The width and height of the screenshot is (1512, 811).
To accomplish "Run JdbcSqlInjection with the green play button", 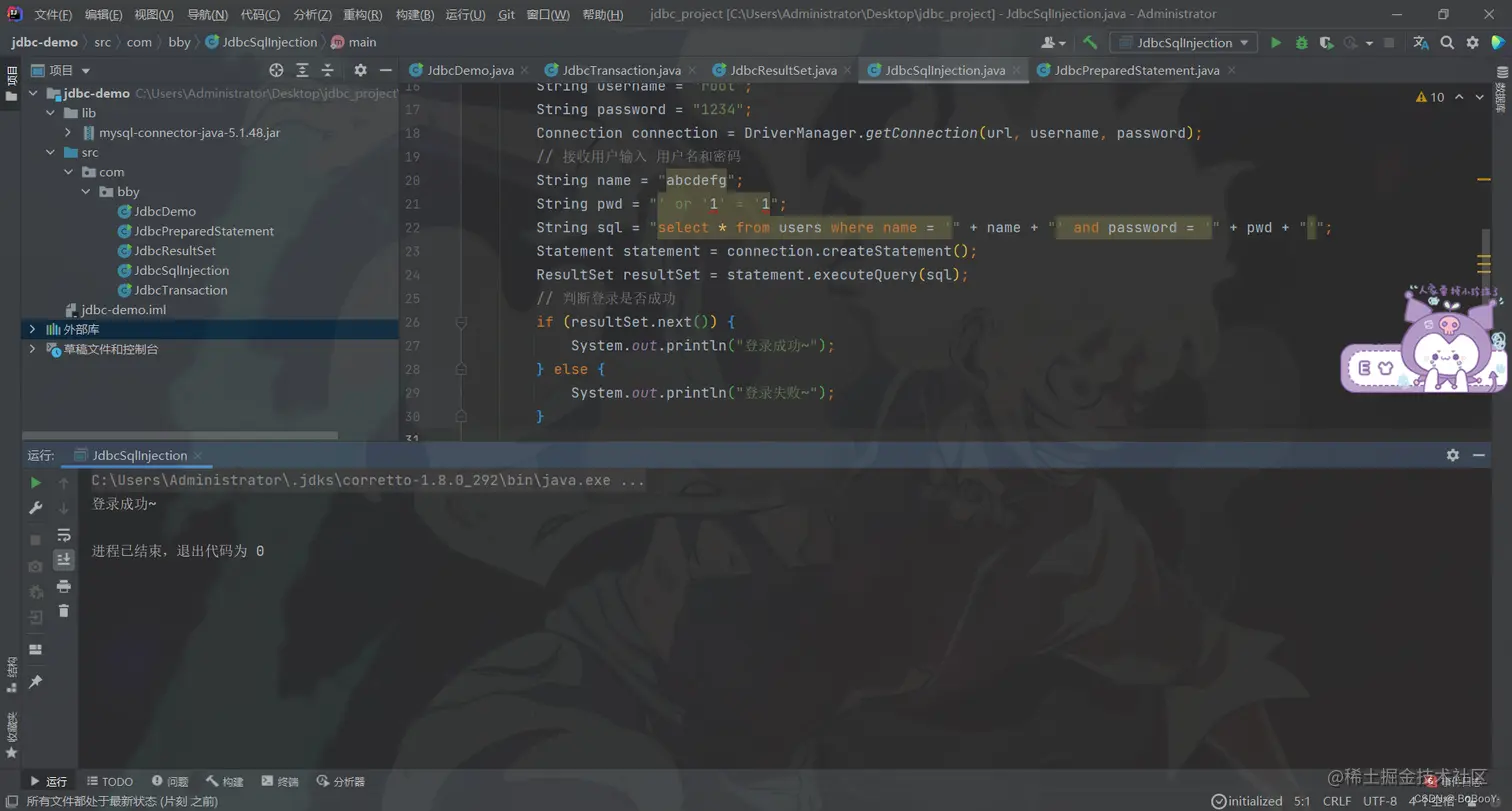I will pos(1275,43).
